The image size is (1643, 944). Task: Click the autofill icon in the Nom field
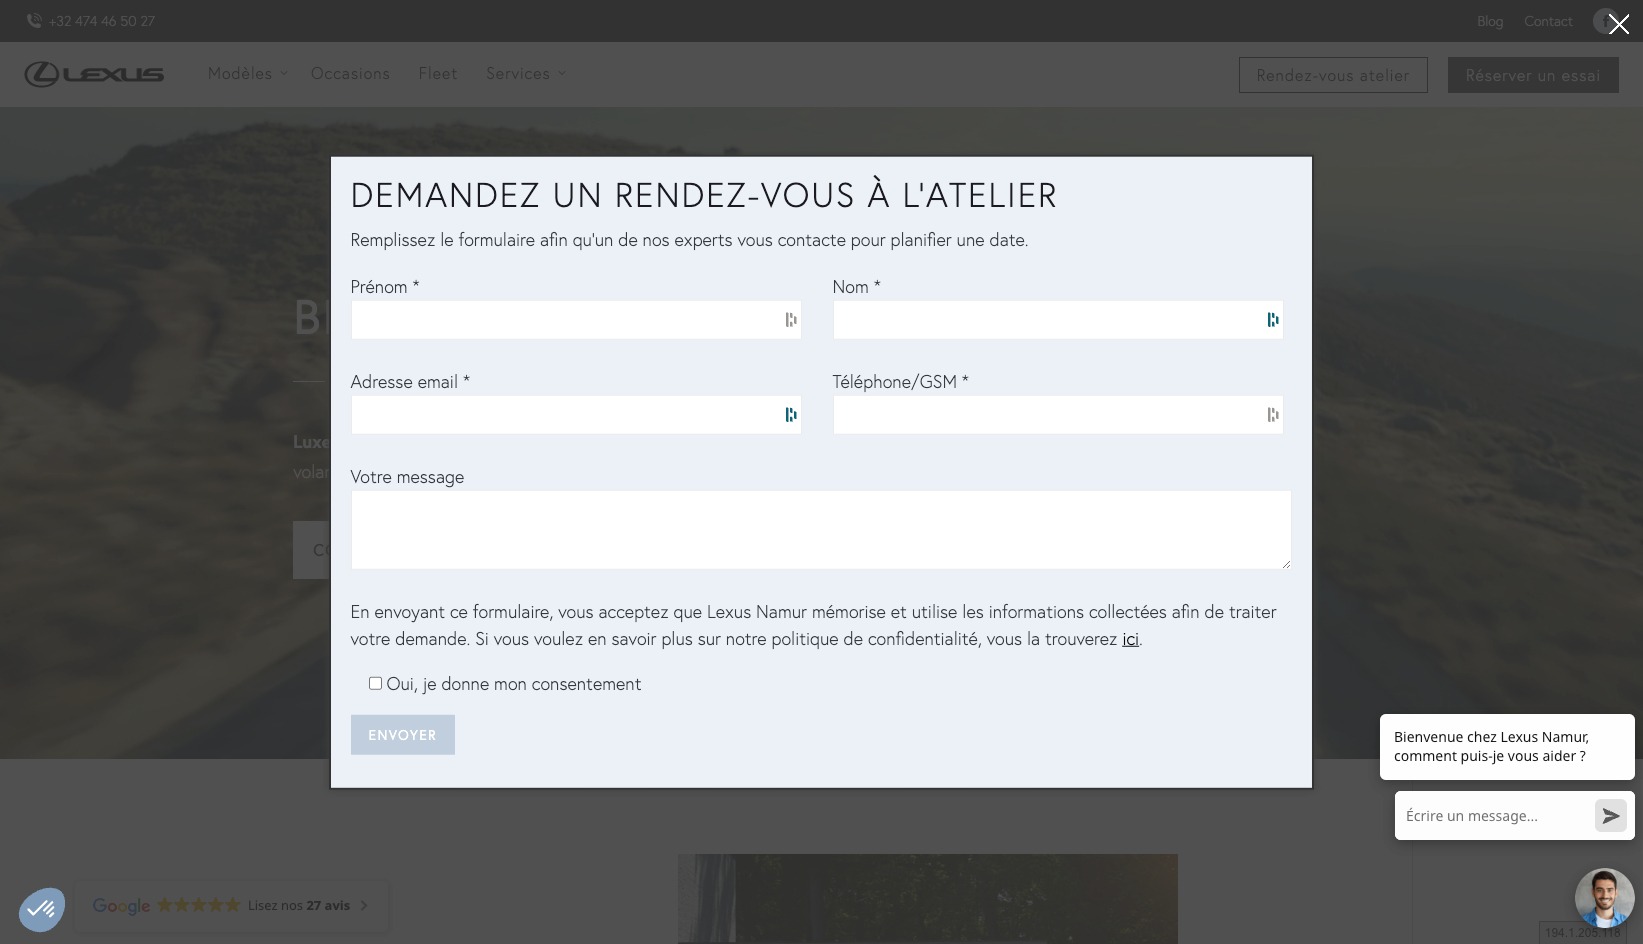click(x=1272, y=320)
